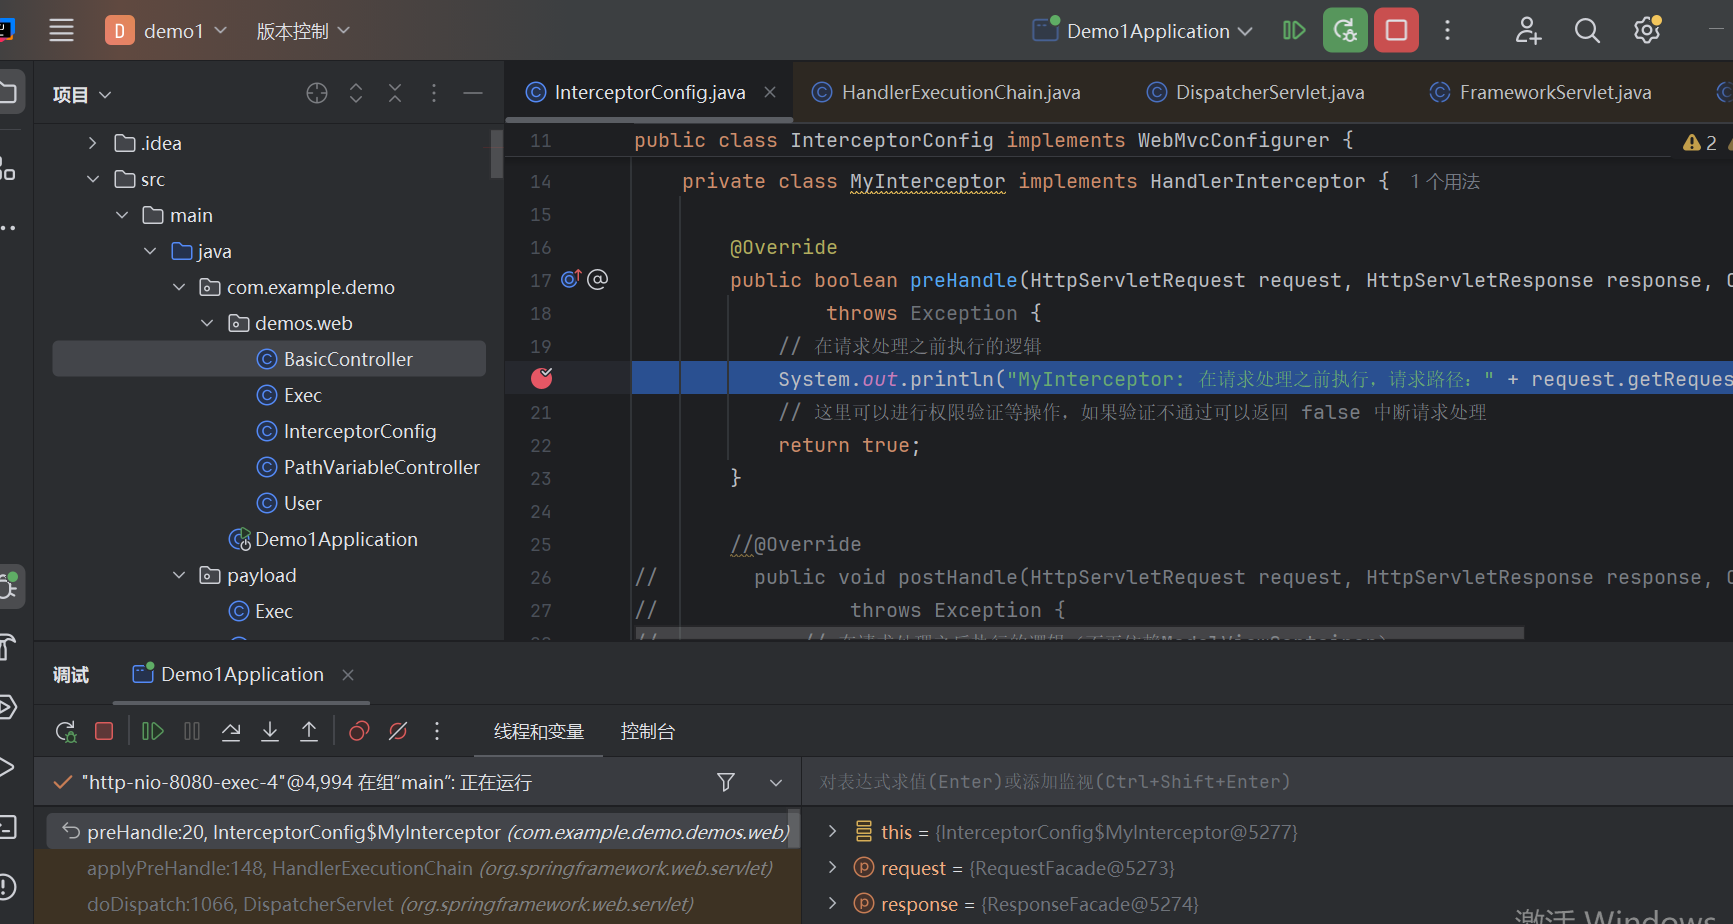Click Collapse All icon in project panel
Screen dimensions: 1733x924
point(395,93)
